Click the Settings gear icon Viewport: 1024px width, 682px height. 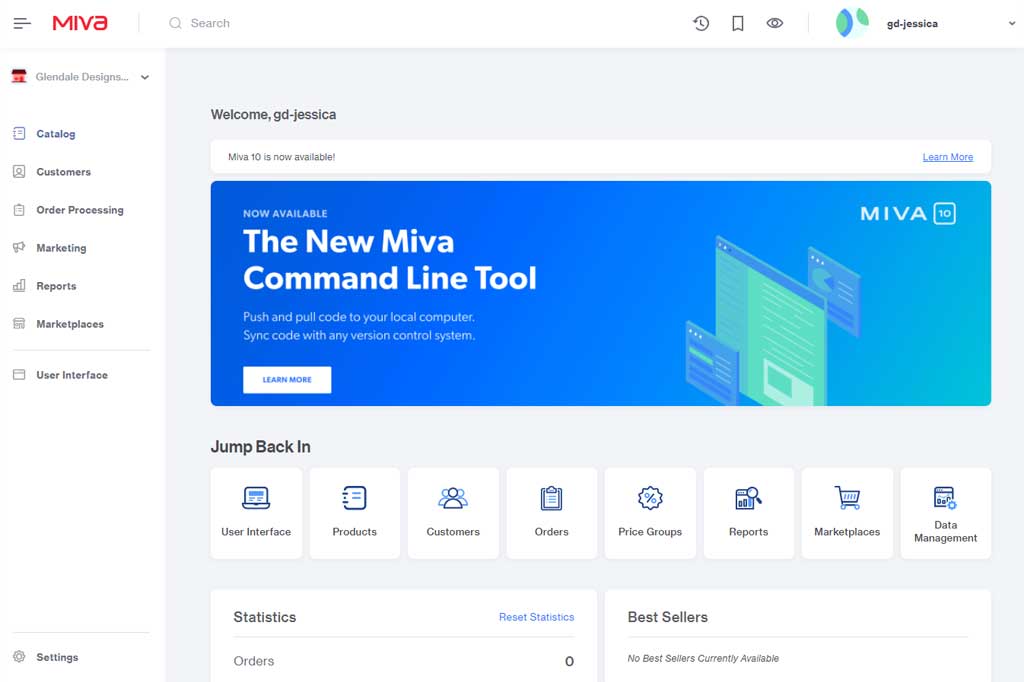[19, 657]
